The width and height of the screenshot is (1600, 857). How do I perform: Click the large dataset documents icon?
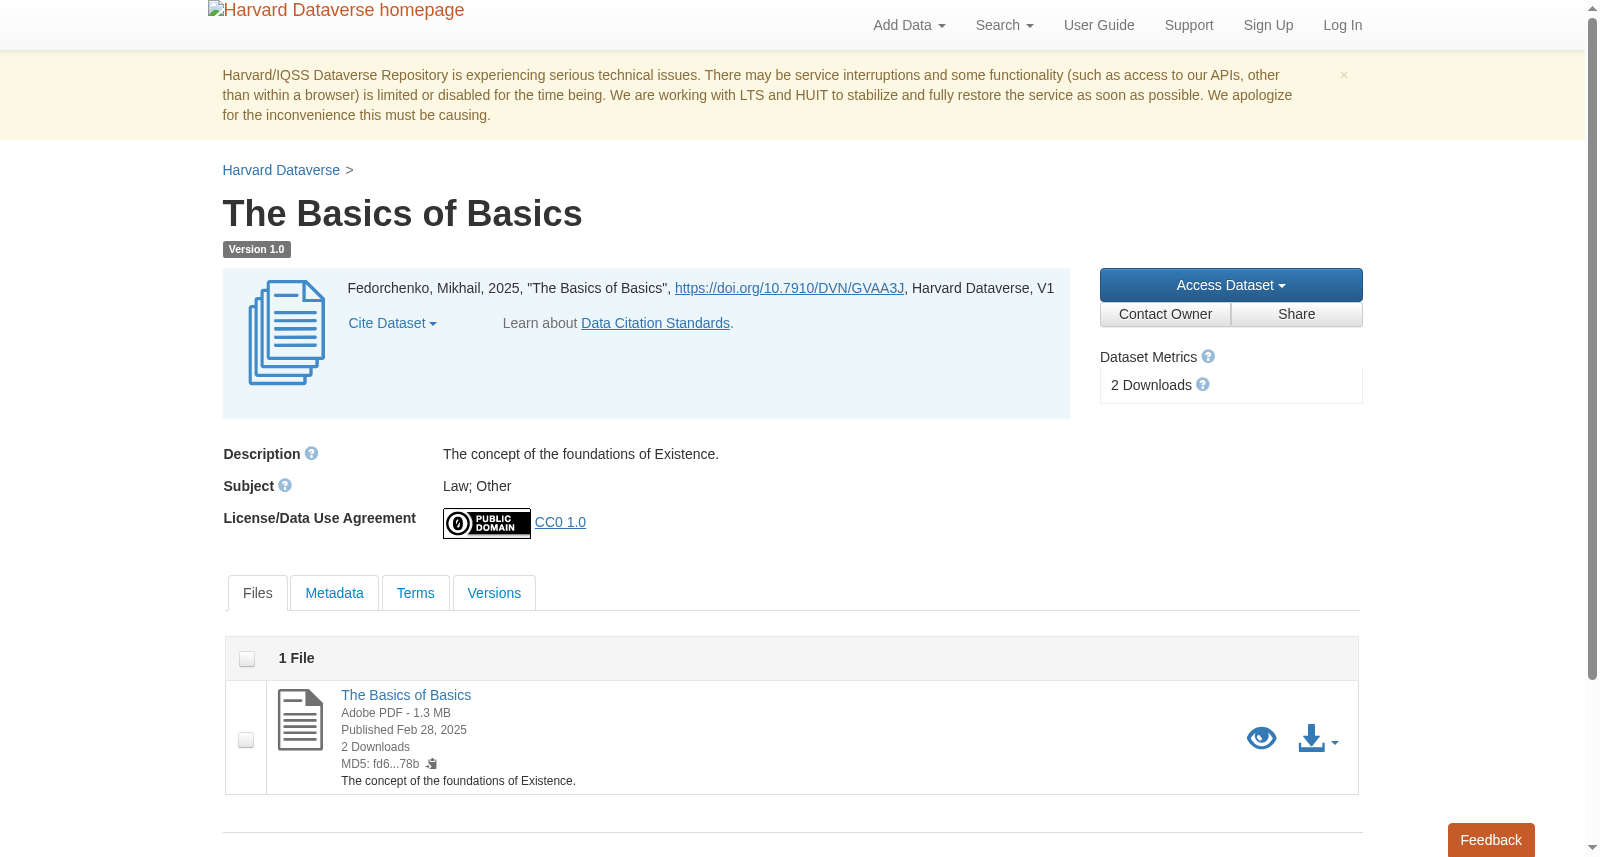pyautogui.click(x=287, y=333)
